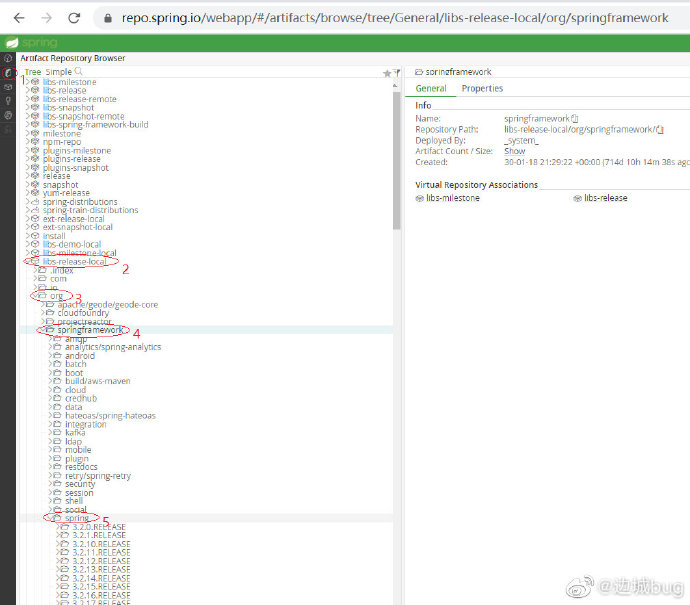Click the tree panel vertical scrollbar
This screenshot has width=690, height=605.
(396, 161)
